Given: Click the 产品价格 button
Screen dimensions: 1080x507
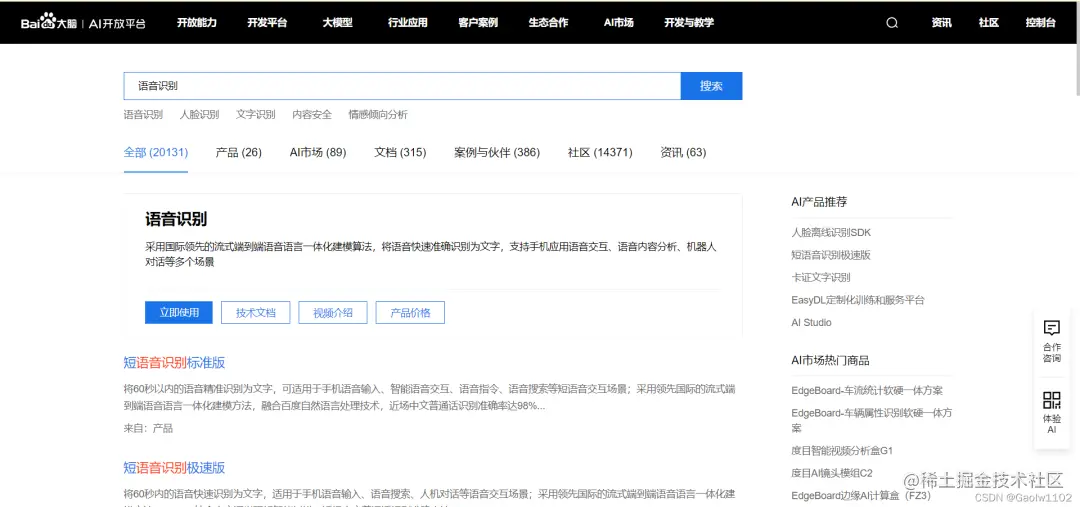Looking at the screenshot, I should [410, 312].
